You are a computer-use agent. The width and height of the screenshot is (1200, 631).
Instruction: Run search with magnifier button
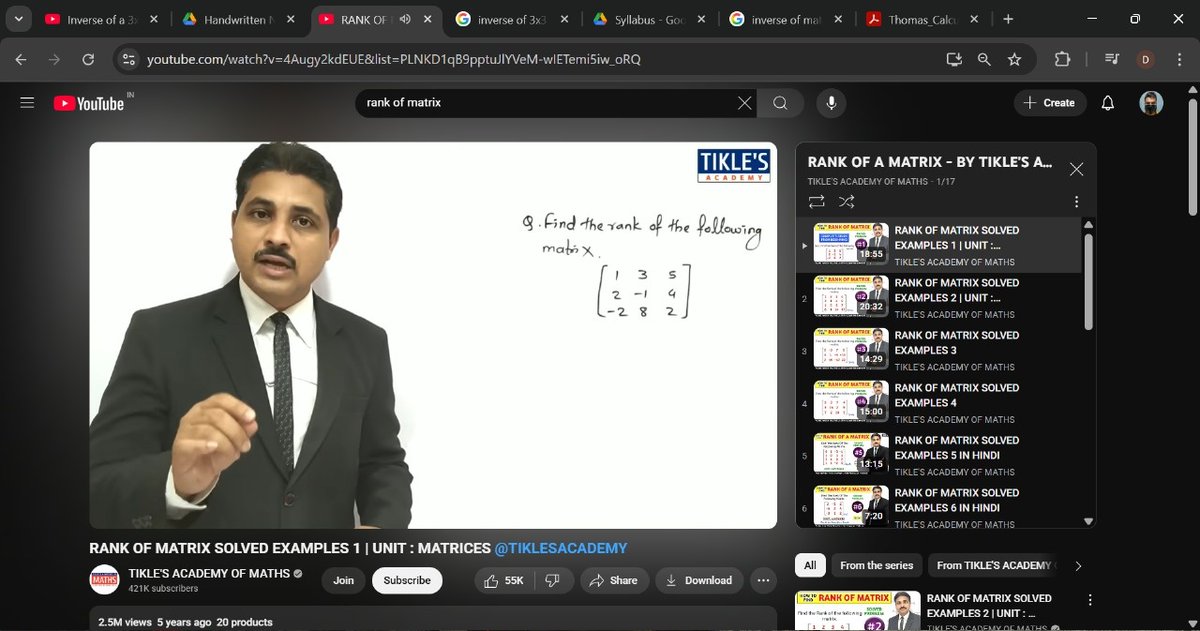click(780, 103)
